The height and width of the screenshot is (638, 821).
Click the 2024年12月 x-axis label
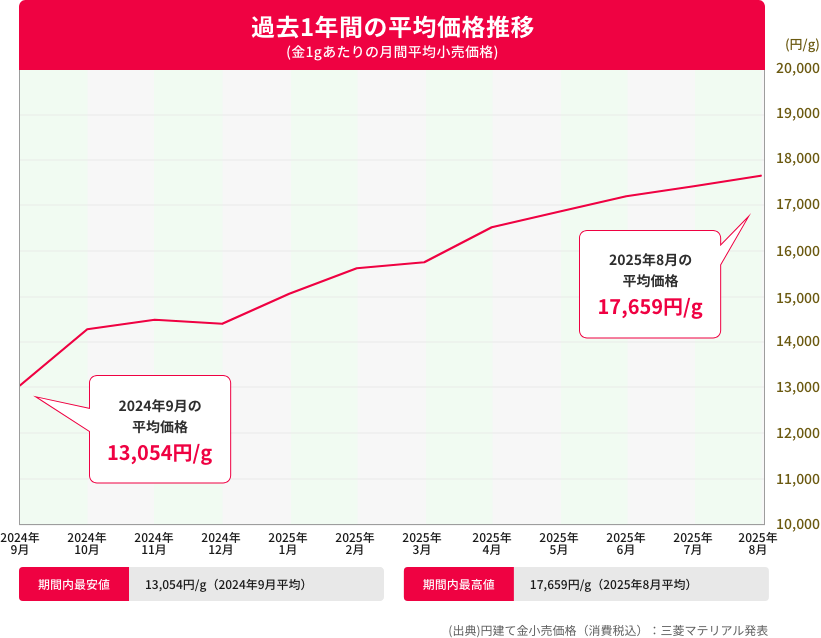(221, 543)
